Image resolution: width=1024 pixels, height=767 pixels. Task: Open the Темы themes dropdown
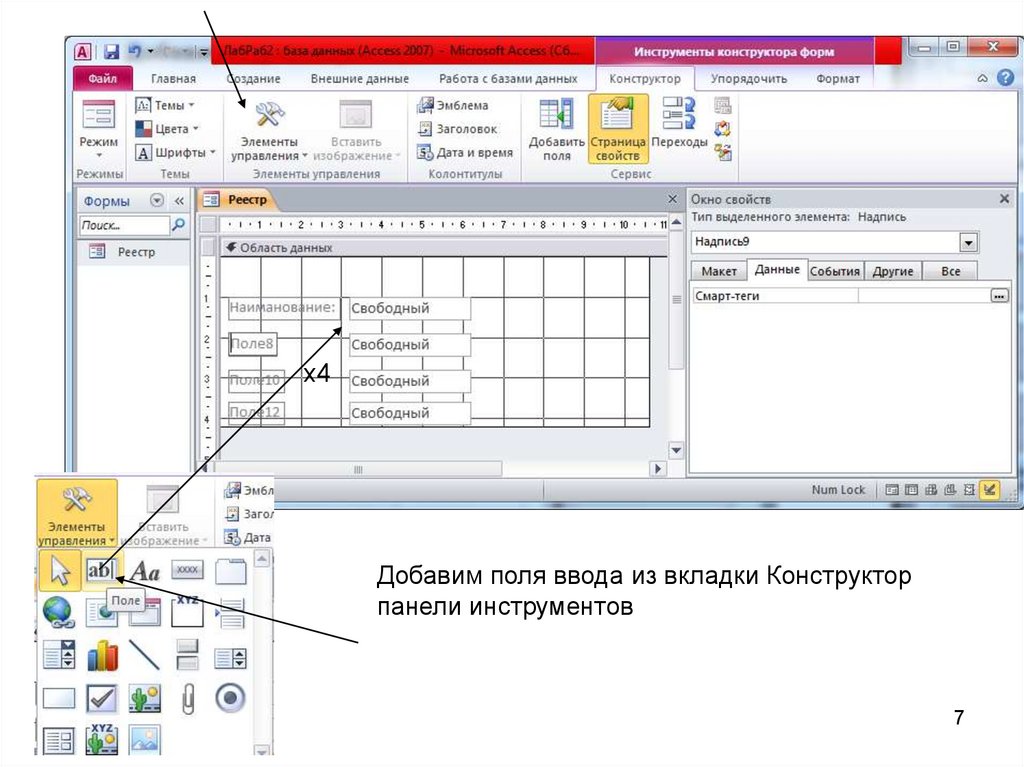tap(165, 105)
